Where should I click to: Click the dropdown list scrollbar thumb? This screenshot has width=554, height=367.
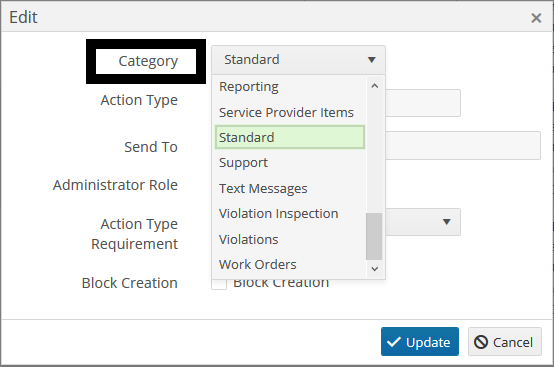pos(374,236)
